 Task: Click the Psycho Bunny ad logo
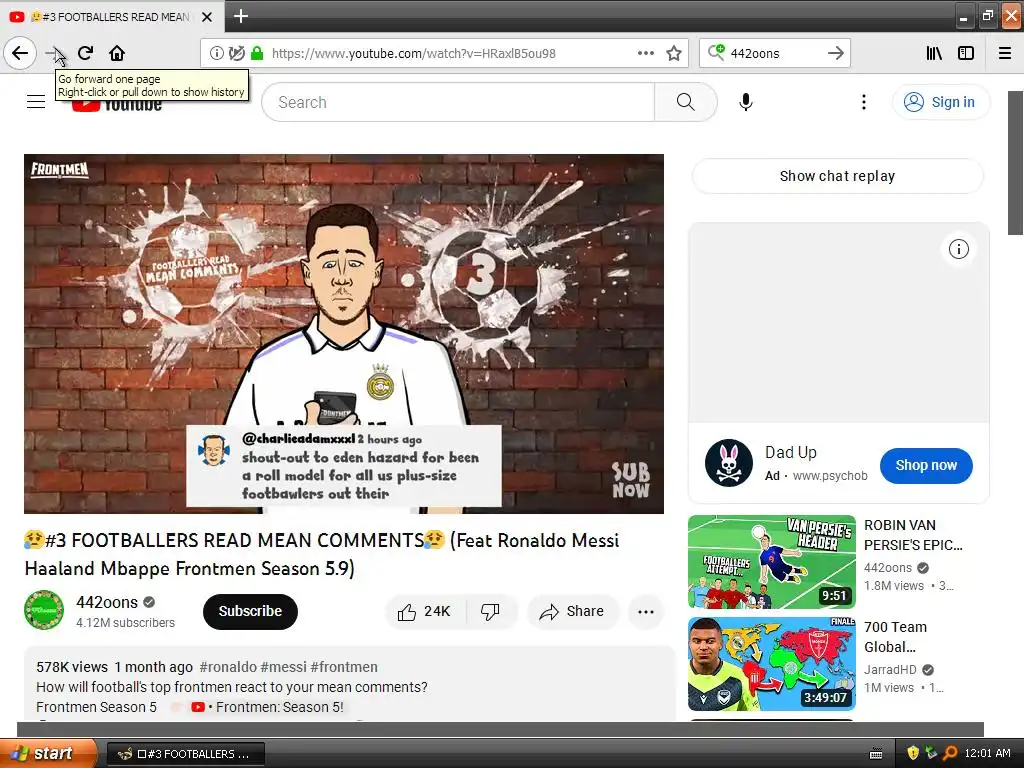(x=729, y=463)
